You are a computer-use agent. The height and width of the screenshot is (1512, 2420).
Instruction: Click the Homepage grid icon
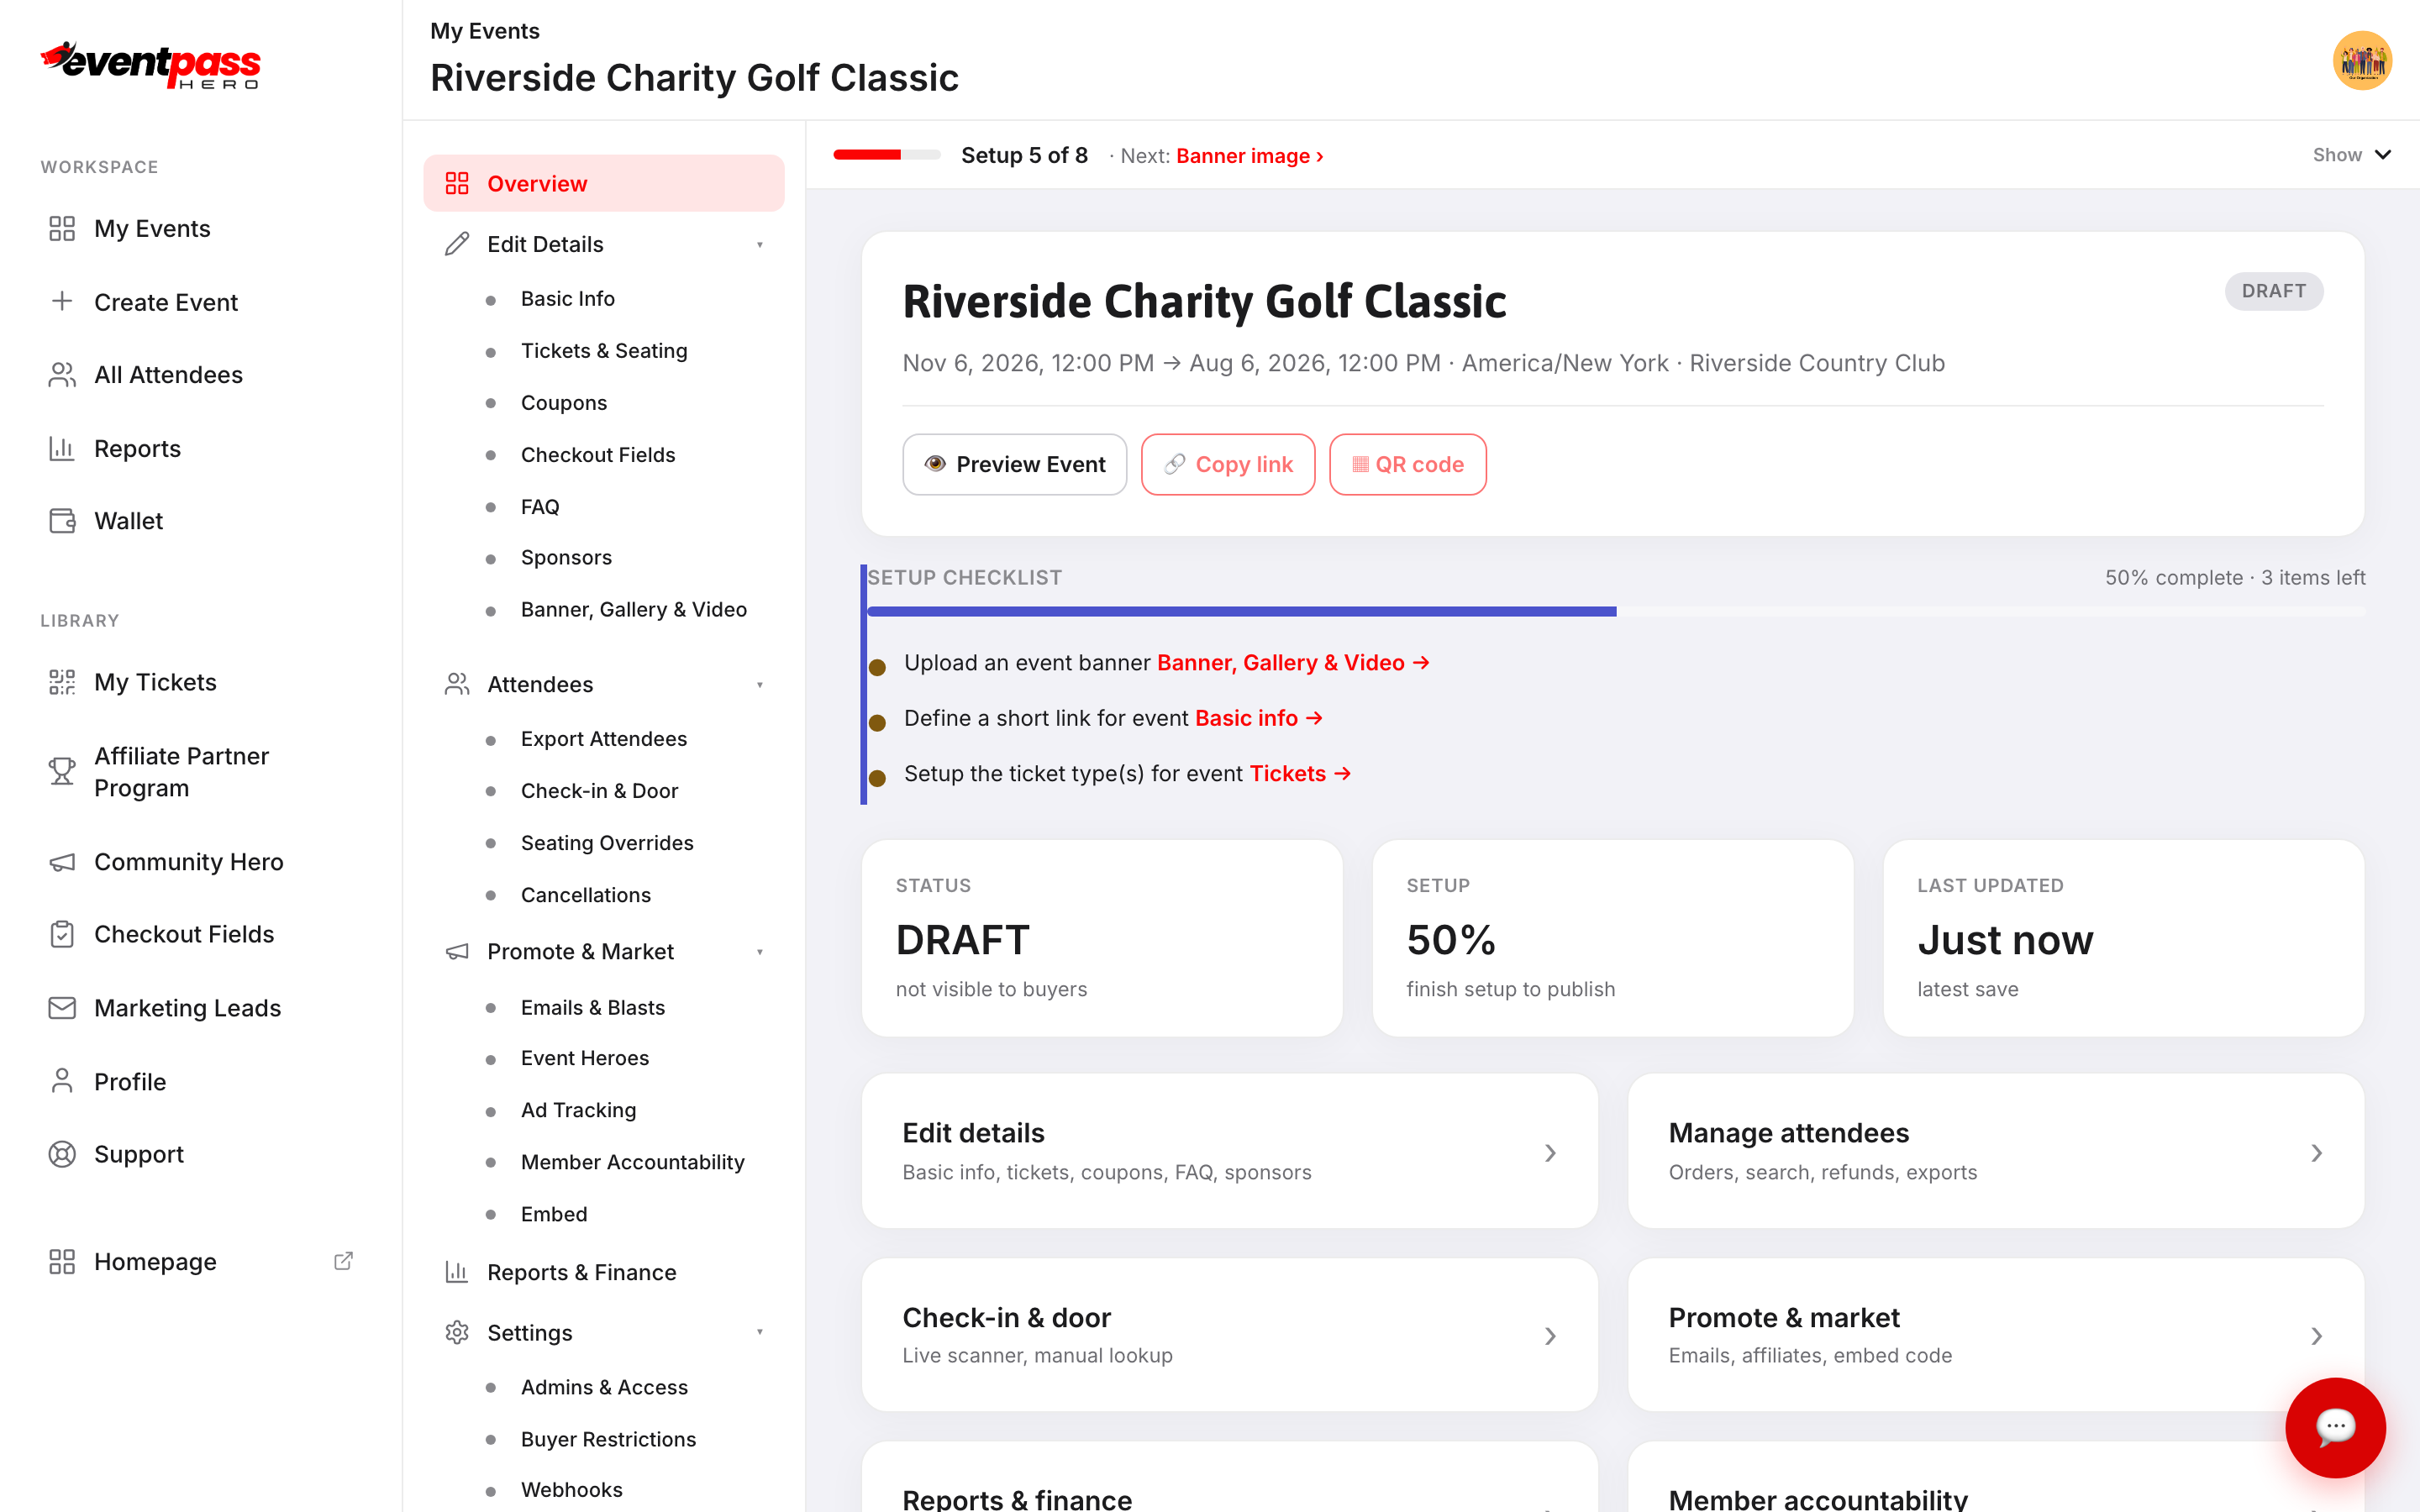coord(62,1262)
